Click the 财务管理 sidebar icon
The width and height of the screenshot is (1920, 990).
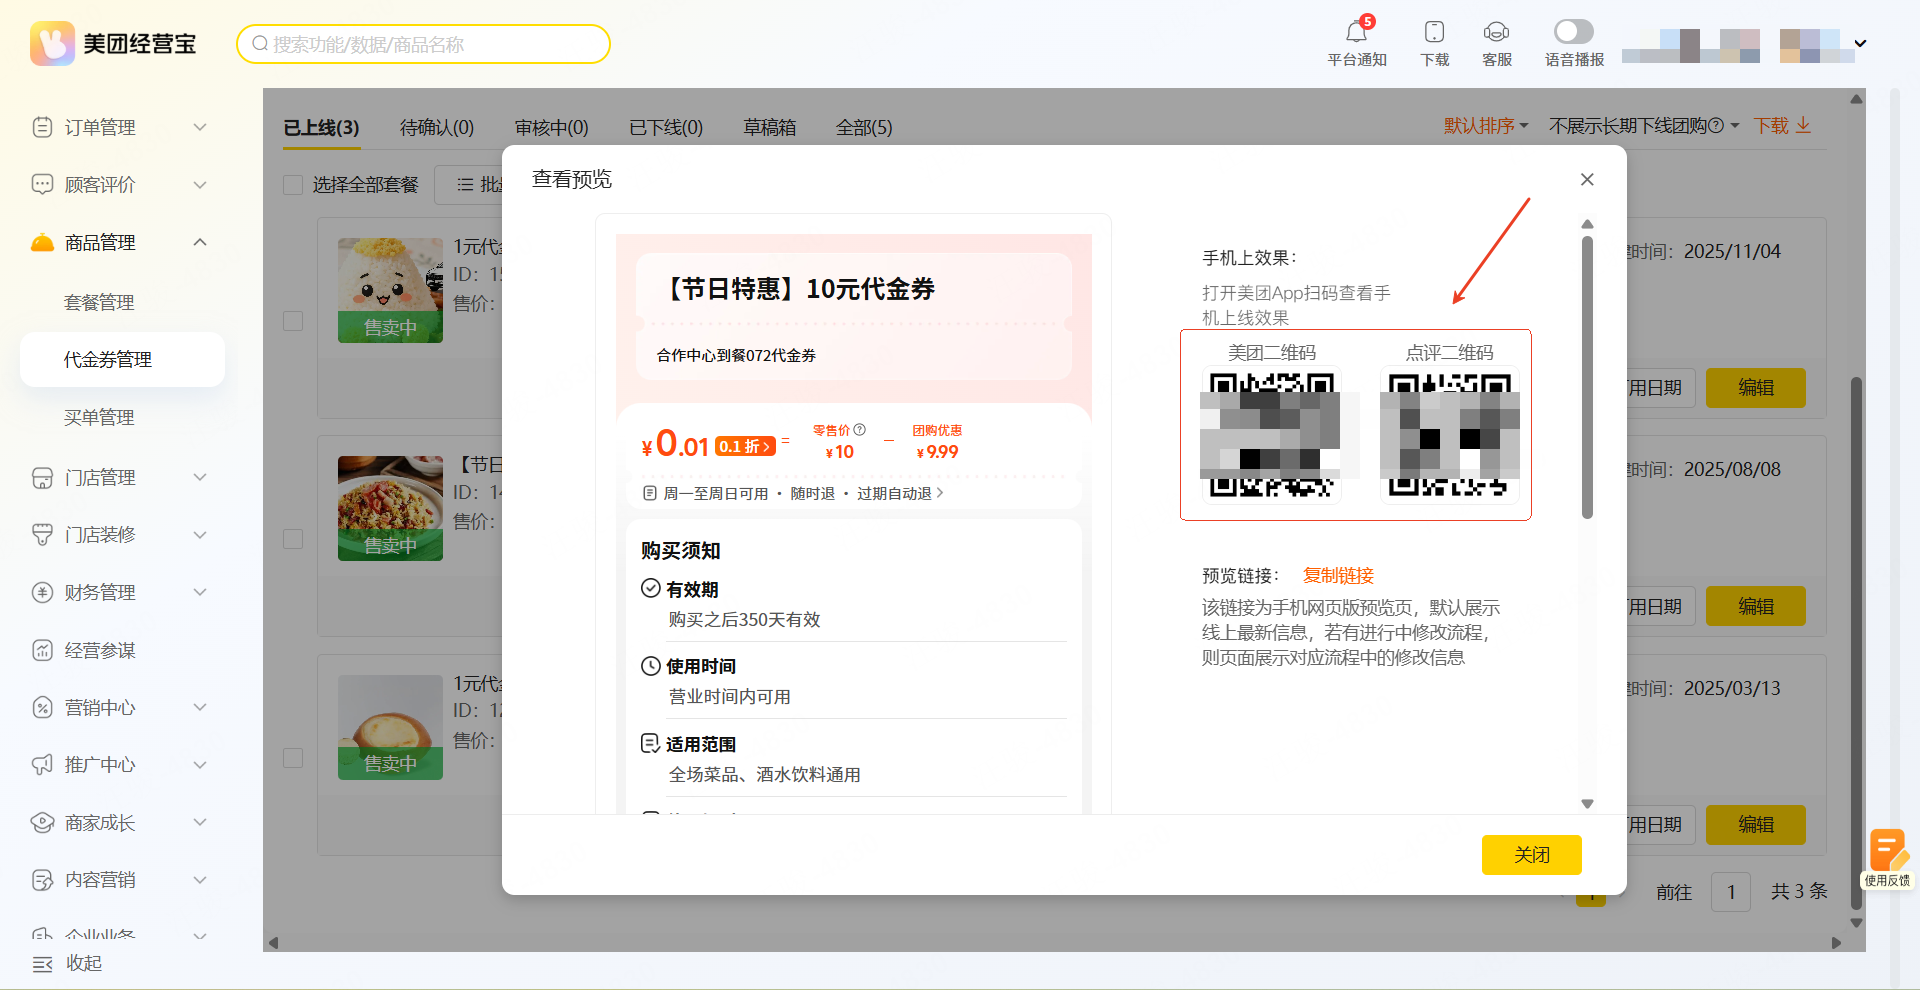click(x=42, y=592)
